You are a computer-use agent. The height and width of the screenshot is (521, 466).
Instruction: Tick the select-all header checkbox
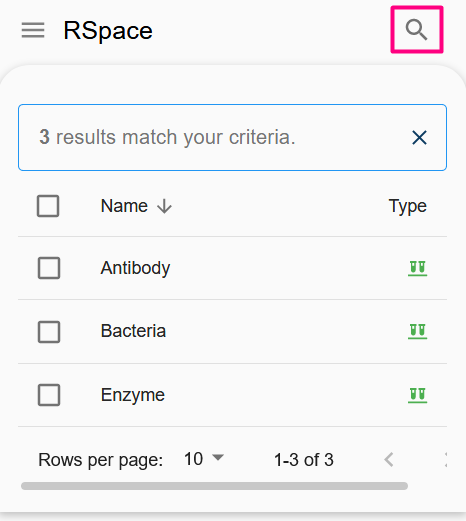point(48,206)
